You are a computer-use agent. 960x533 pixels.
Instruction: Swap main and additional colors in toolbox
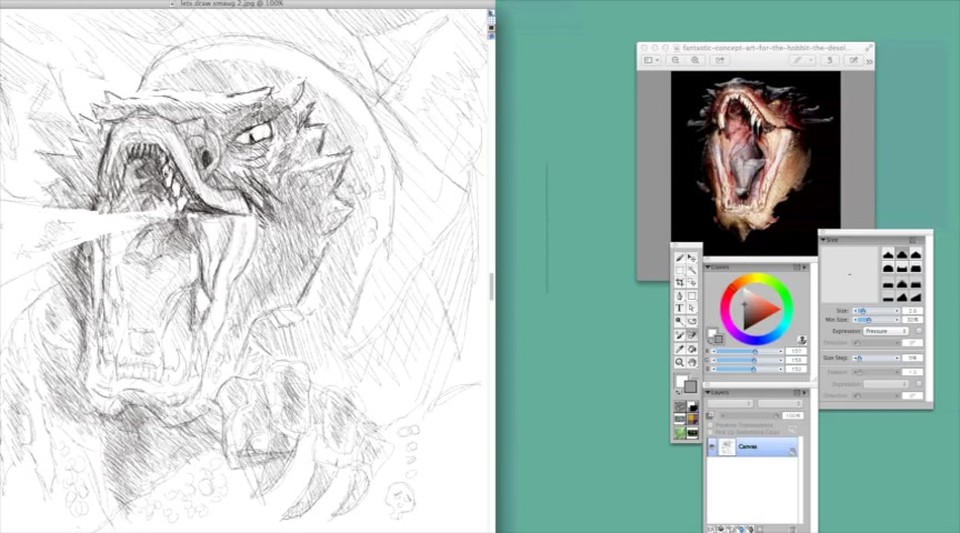678,392
